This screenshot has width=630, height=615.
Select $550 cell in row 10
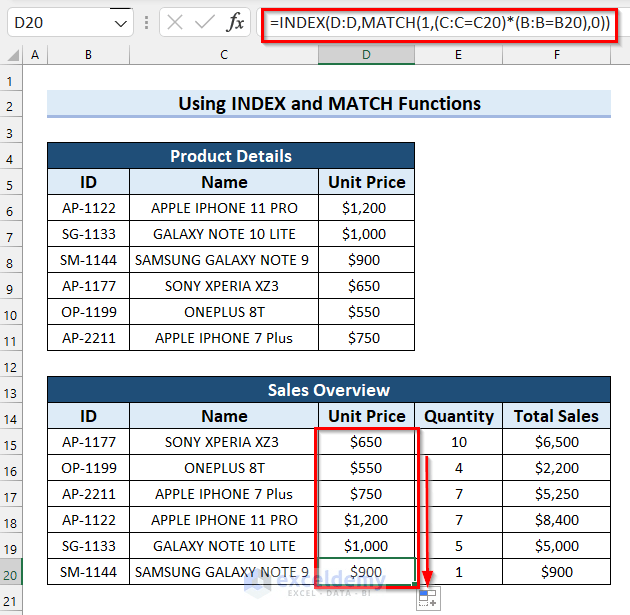point(366,312)
